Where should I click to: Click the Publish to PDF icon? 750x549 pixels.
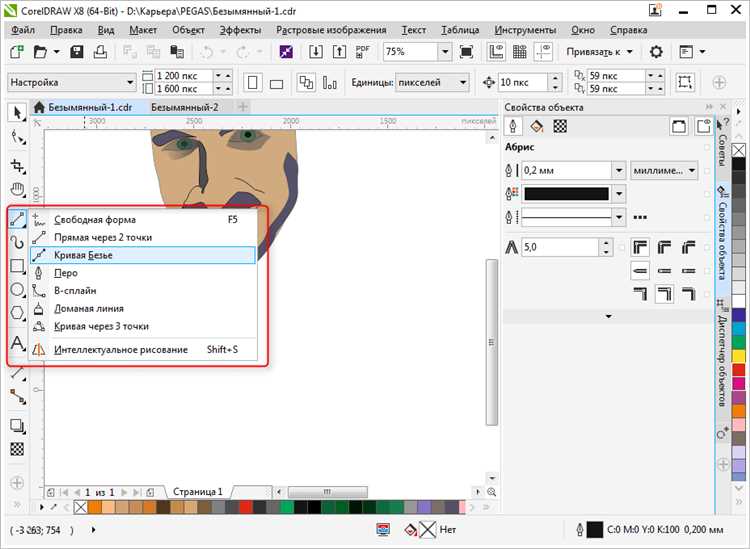363,52
